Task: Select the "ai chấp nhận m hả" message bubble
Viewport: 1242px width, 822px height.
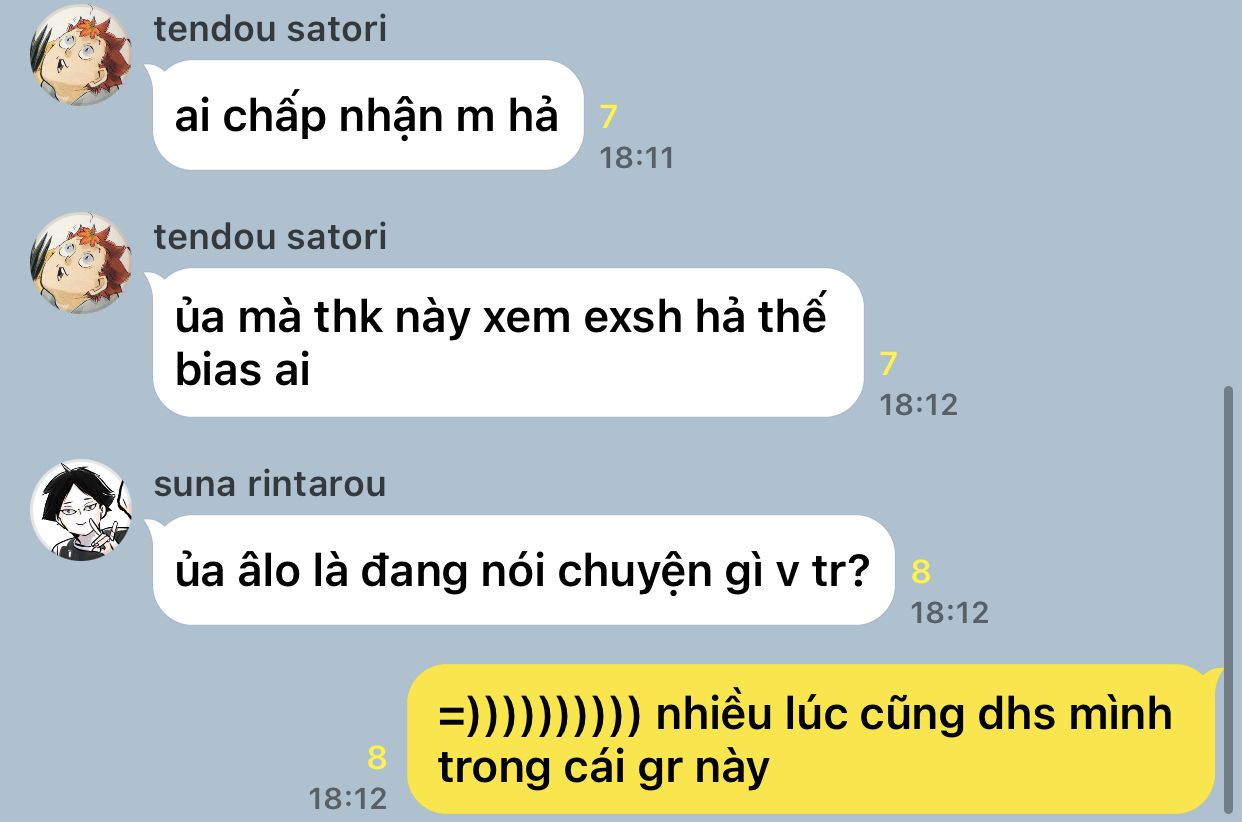Action: point(366,115)
